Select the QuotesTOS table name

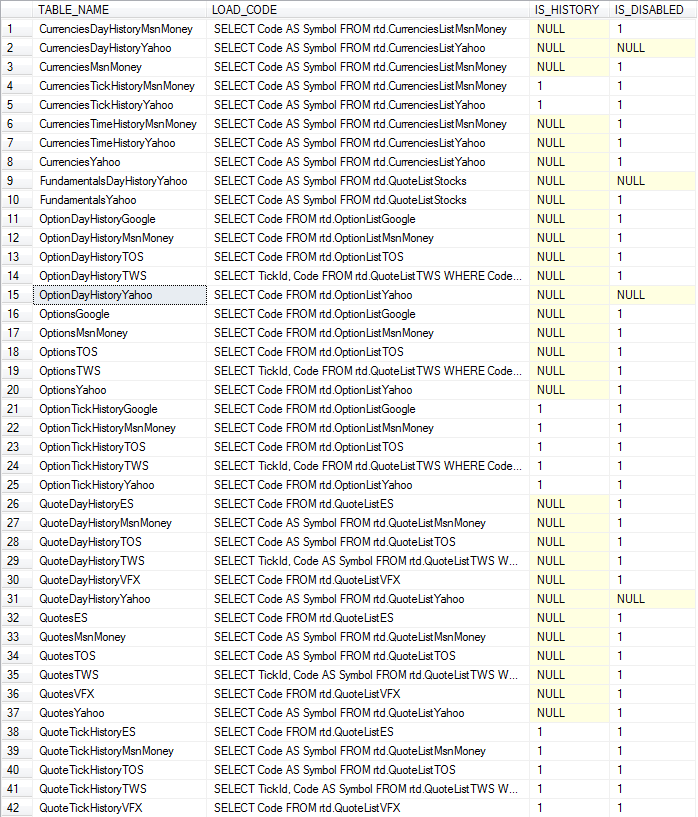click(x=120, y=657)
